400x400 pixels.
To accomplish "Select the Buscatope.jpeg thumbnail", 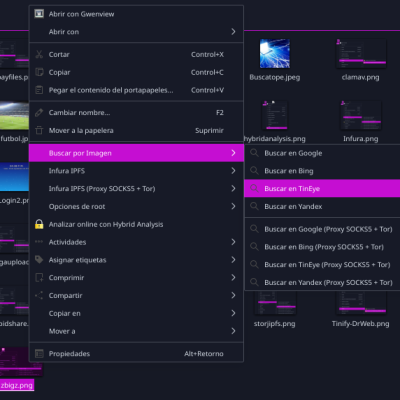I will [x=275, y=53].
